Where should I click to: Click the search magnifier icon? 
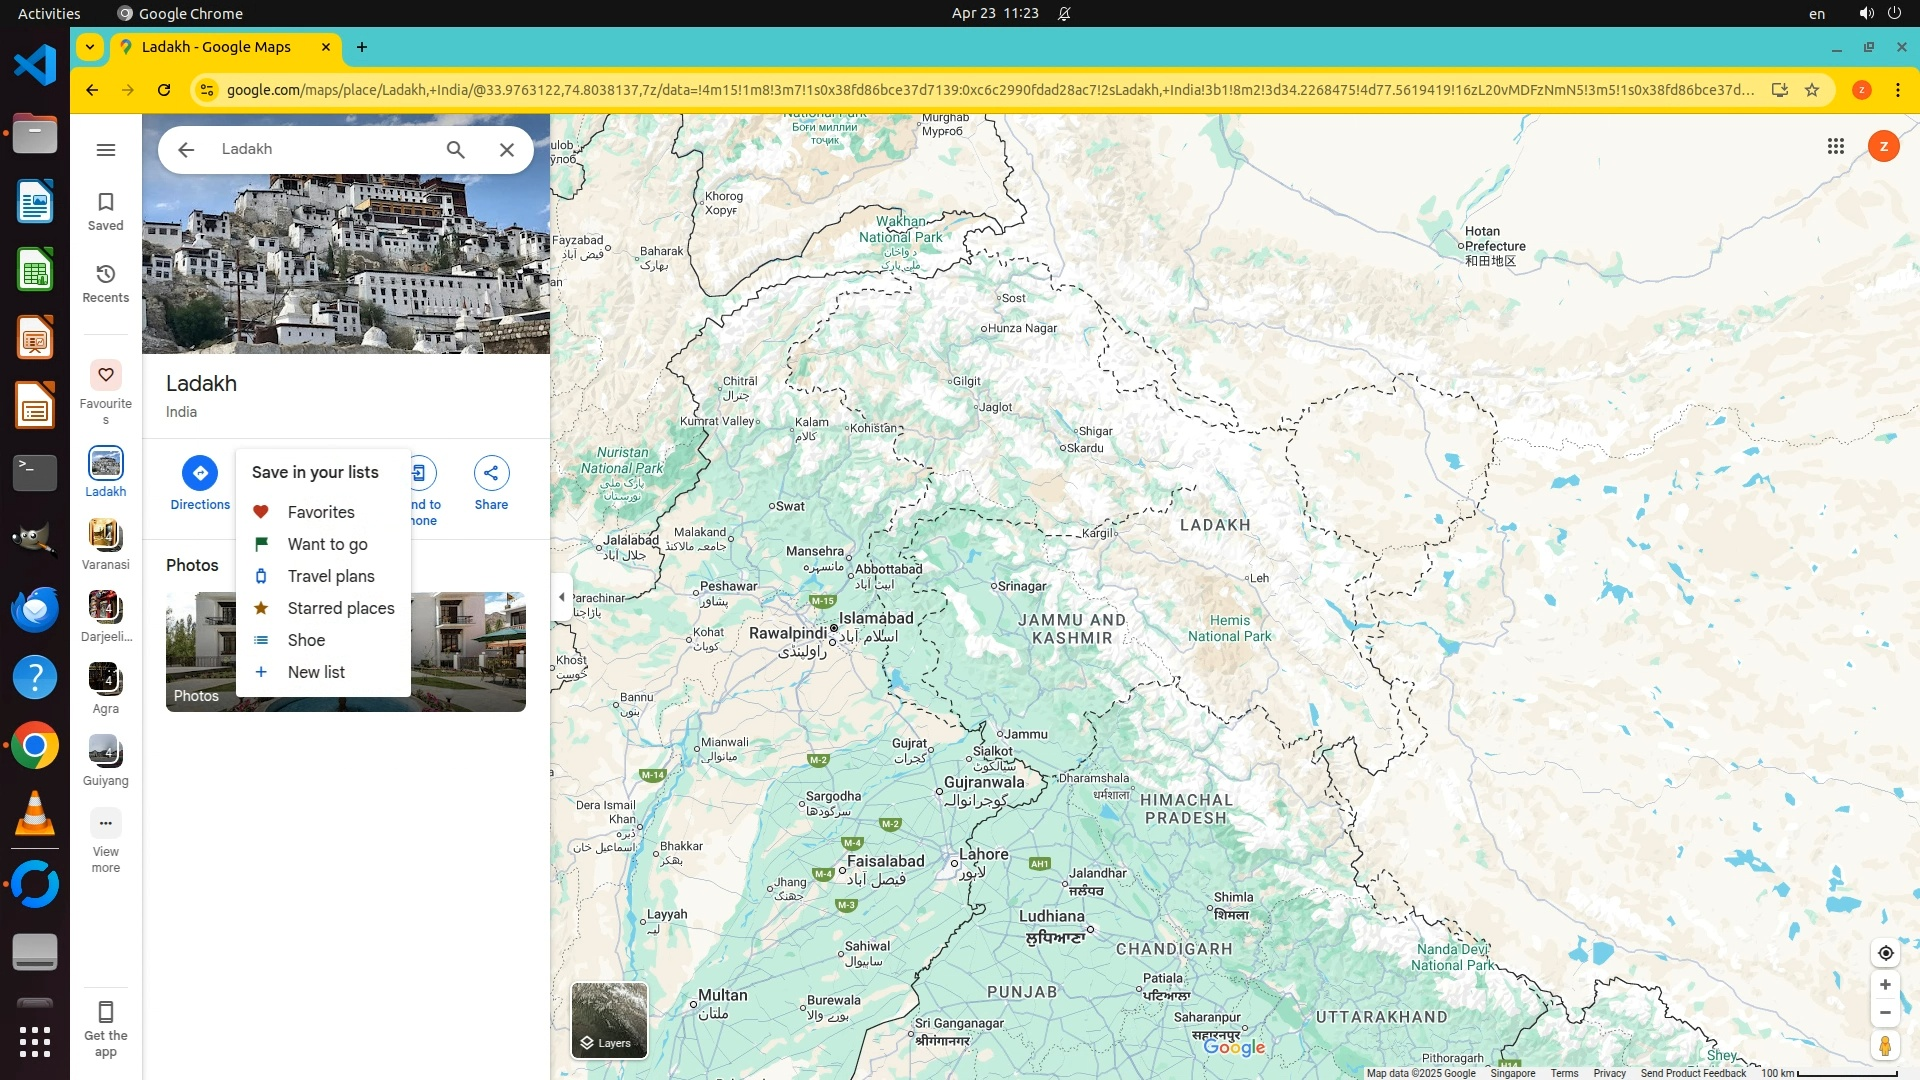[x=456, y=150]
